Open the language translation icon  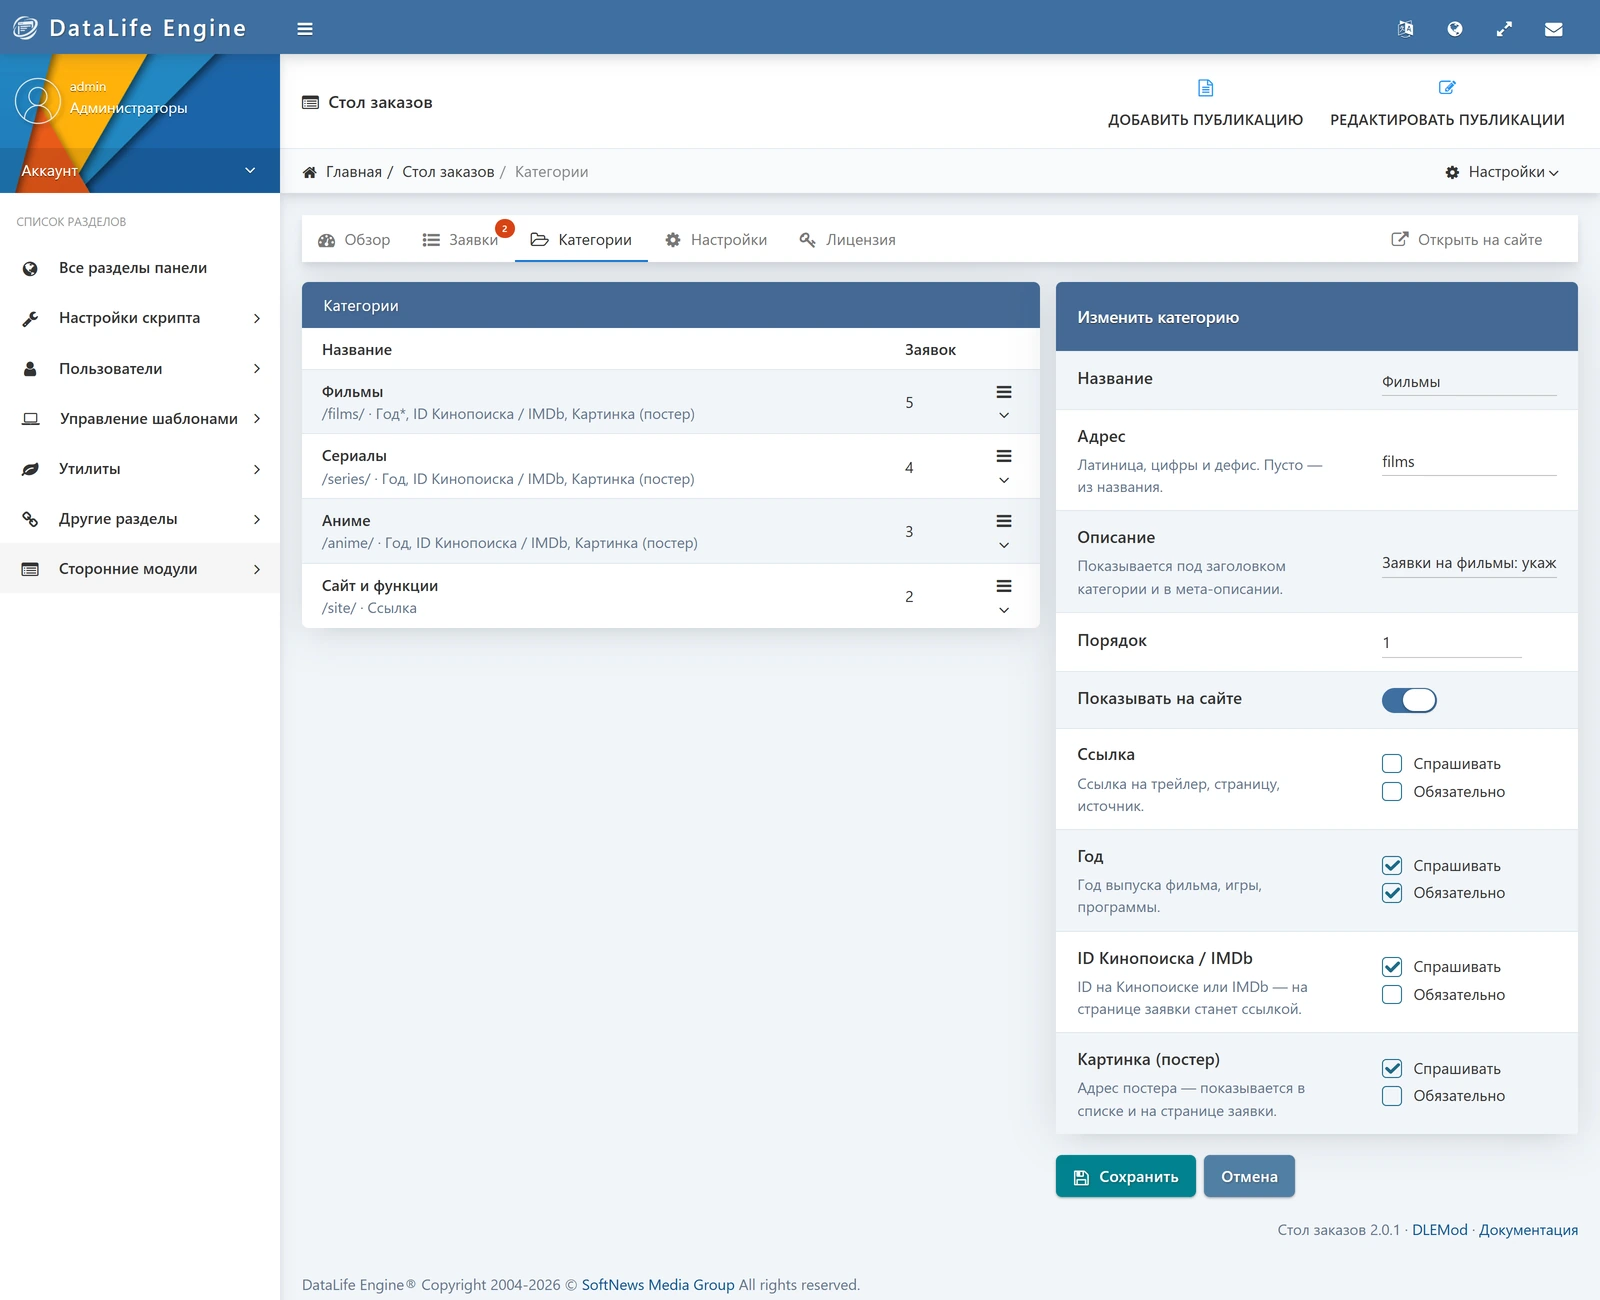1405,29
